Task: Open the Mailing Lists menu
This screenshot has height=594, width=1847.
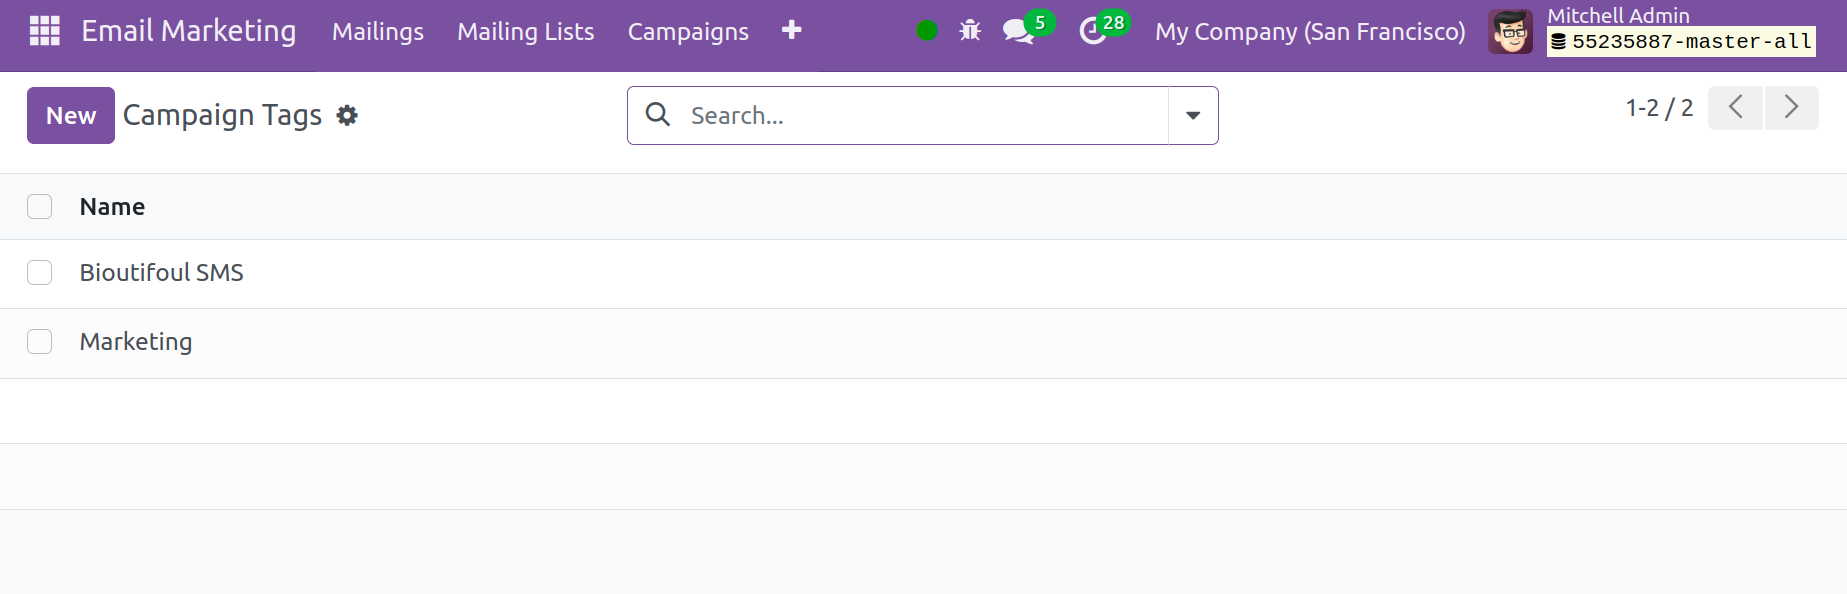Action: click(526, 32)
